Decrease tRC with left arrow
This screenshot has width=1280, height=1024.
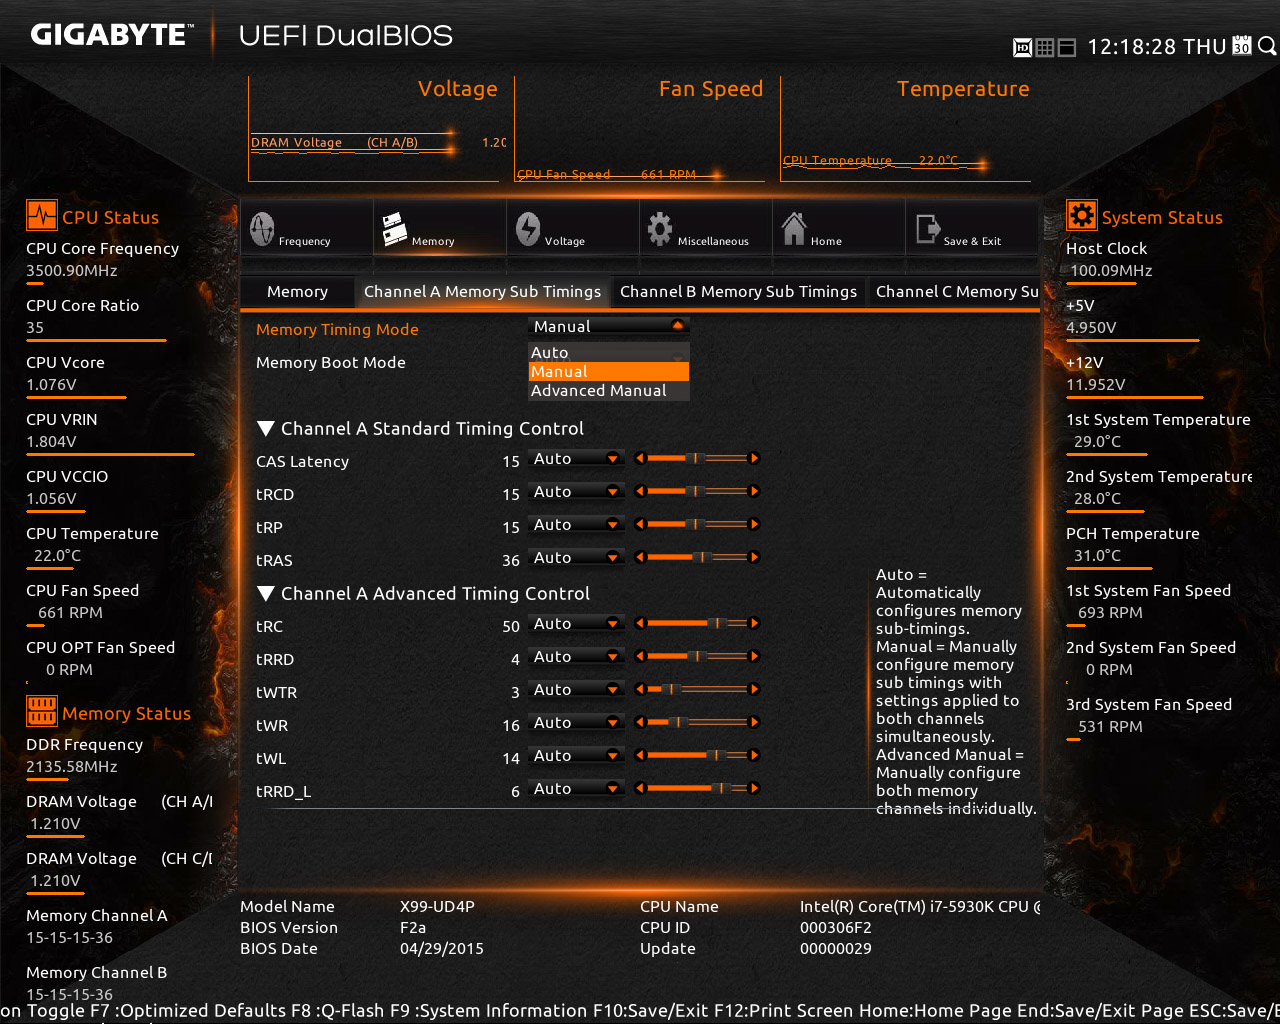pyautogui.click(x=640, y=623)
